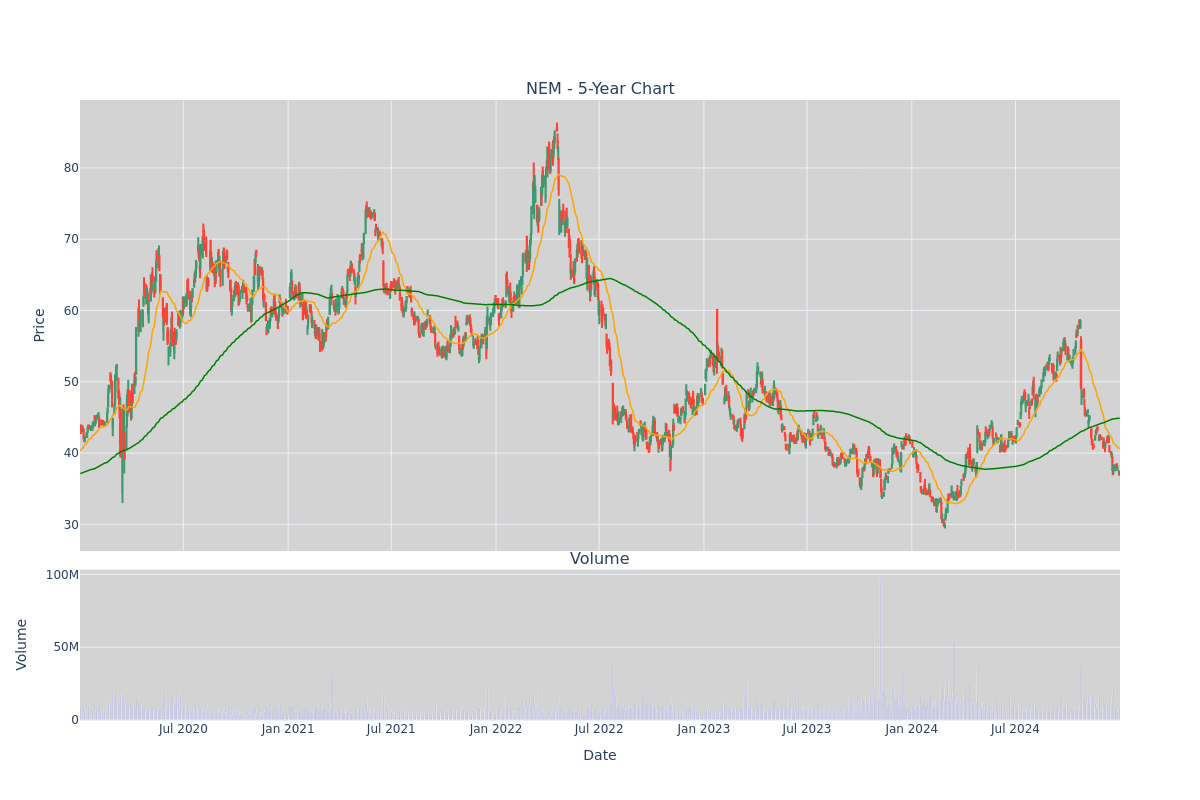Click the 'Jan 2024' date tick label

(912, 729)
